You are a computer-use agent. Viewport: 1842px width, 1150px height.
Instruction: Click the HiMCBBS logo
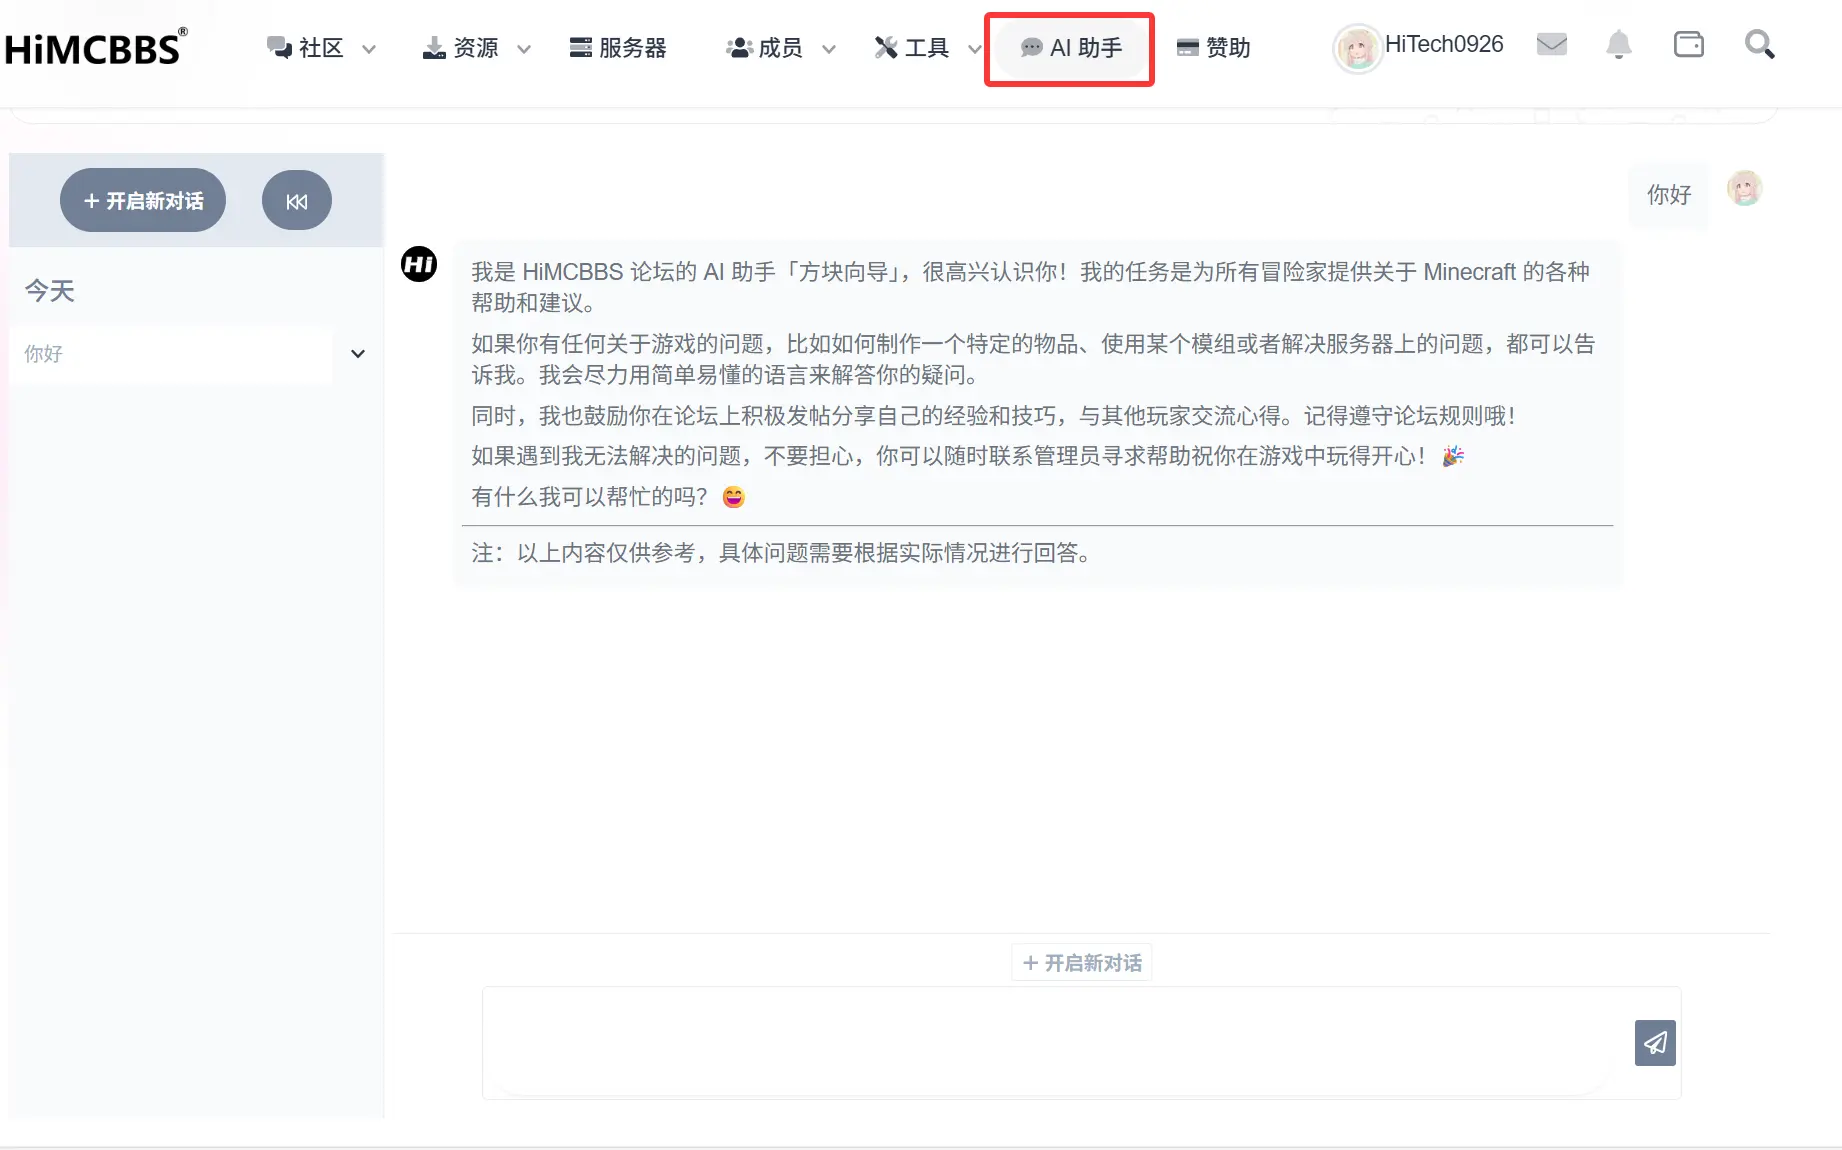(95, 46)
